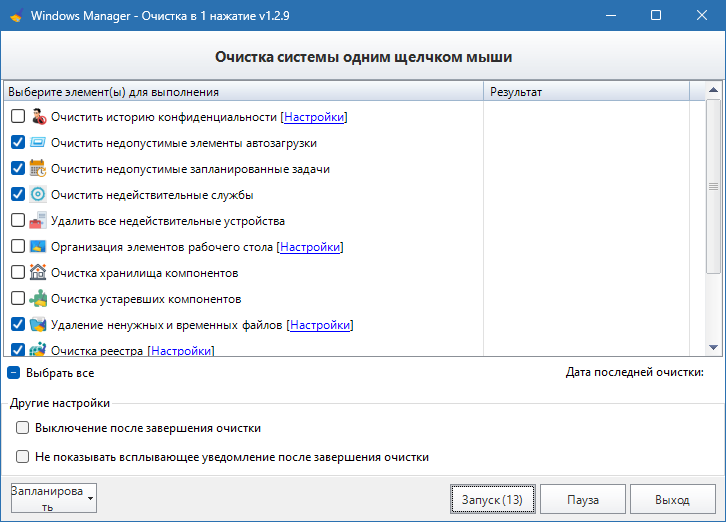Open Настройки link for privacy history
This screenshot has width=726, height=522.
coord(314,117)
